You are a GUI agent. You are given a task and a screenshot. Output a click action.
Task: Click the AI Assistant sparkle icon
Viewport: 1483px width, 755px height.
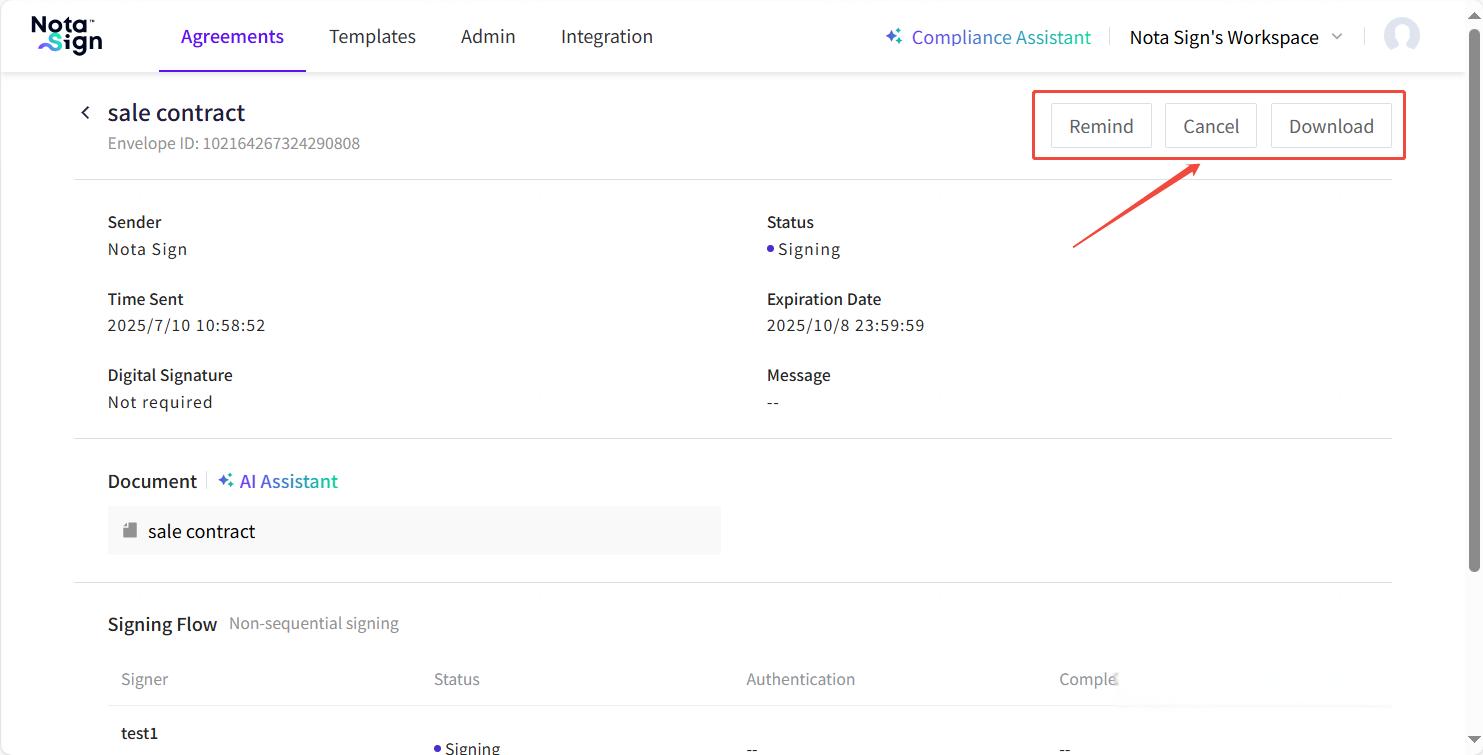(x=226, y=481)
